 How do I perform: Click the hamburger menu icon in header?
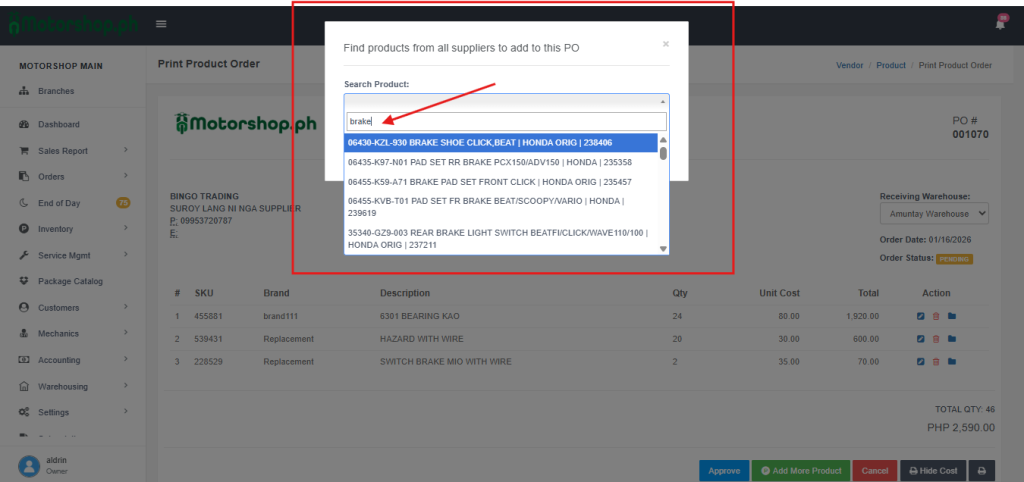tap(161, 24)
